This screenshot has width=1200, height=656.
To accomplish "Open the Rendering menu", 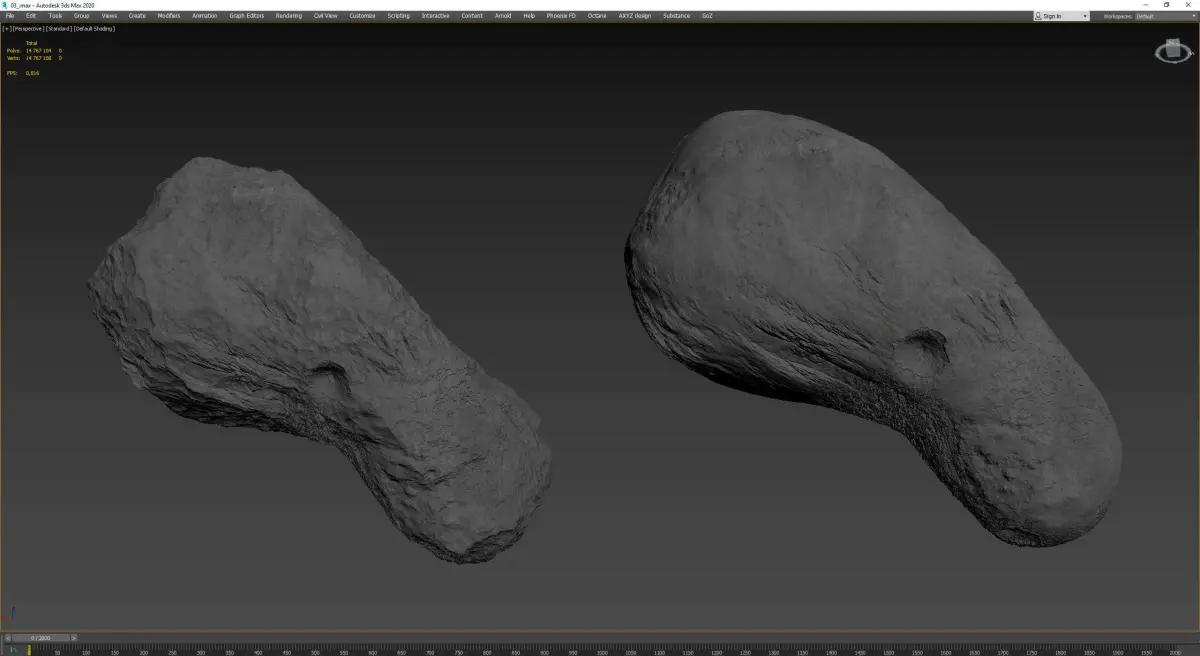I will 288,16.
